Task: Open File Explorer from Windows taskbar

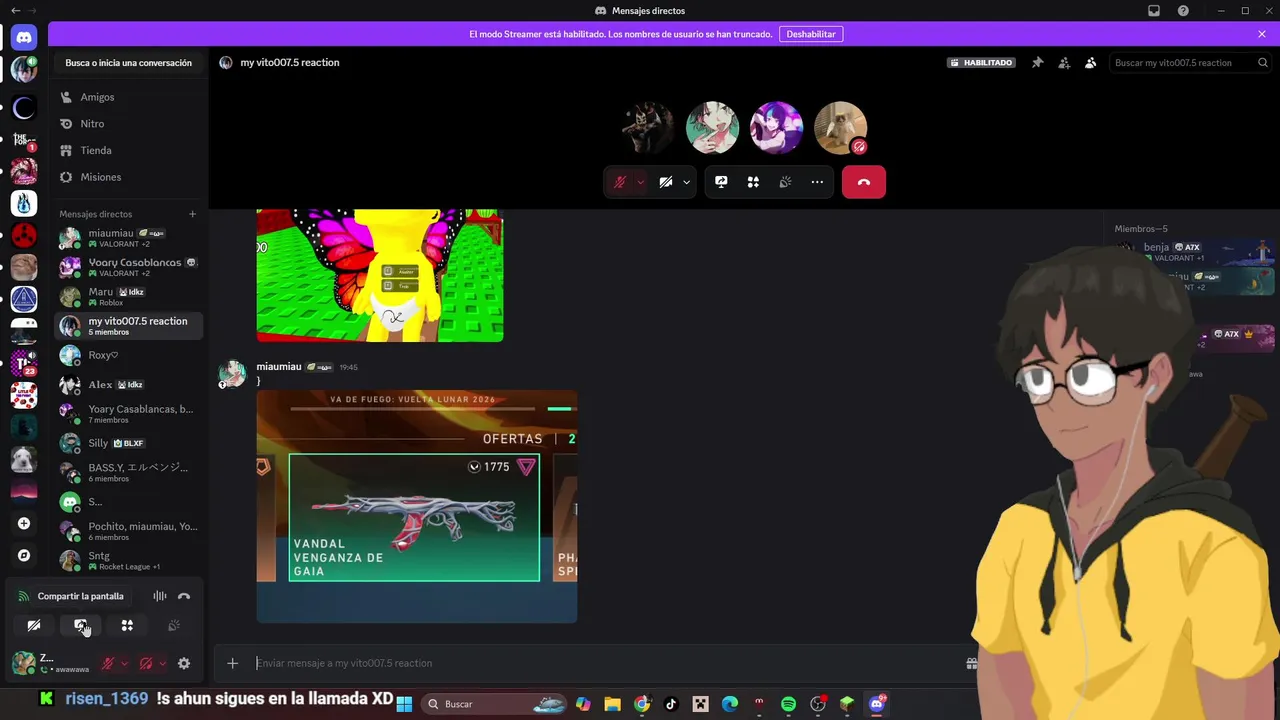Action: pos(612,704)
